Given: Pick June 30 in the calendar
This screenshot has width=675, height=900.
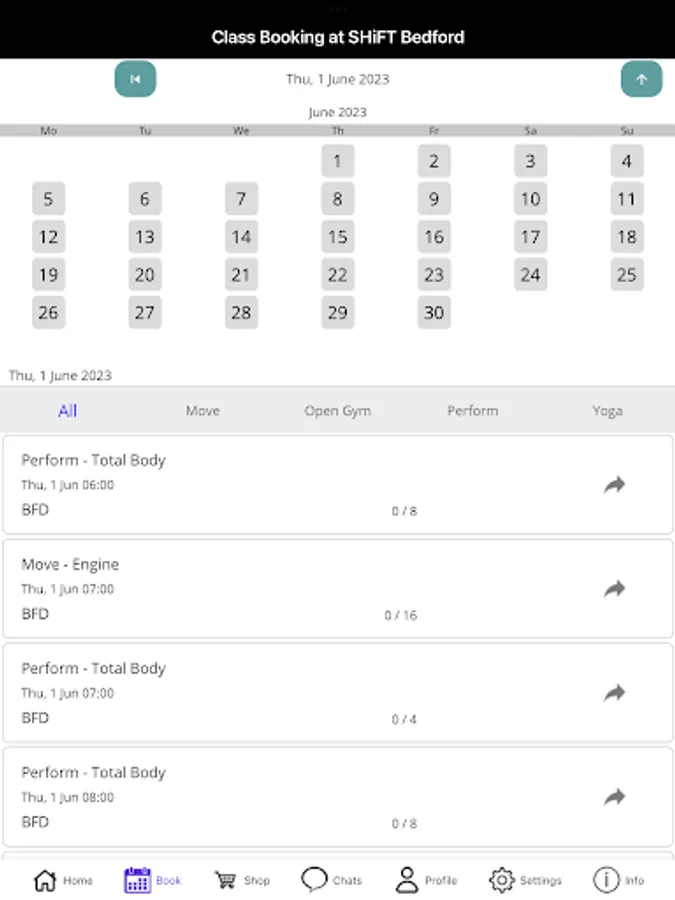Looking at the screenshot, I should pyautogui.click(x=434, y=313).
